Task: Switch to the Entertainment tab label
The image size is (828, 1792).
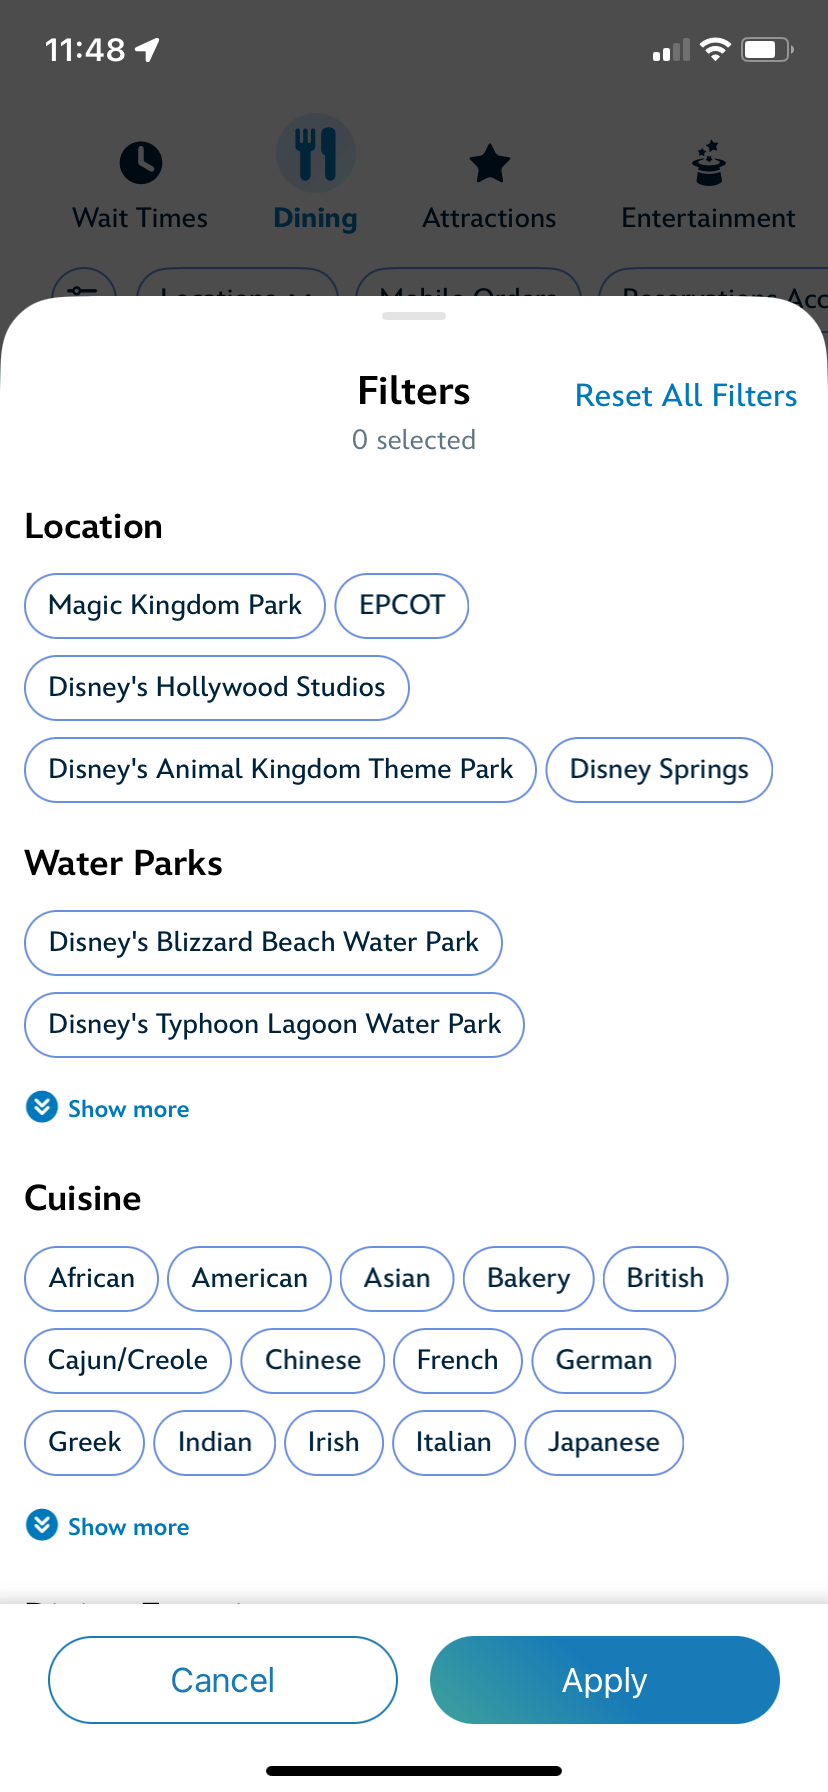Action: (x=708, y=218)
